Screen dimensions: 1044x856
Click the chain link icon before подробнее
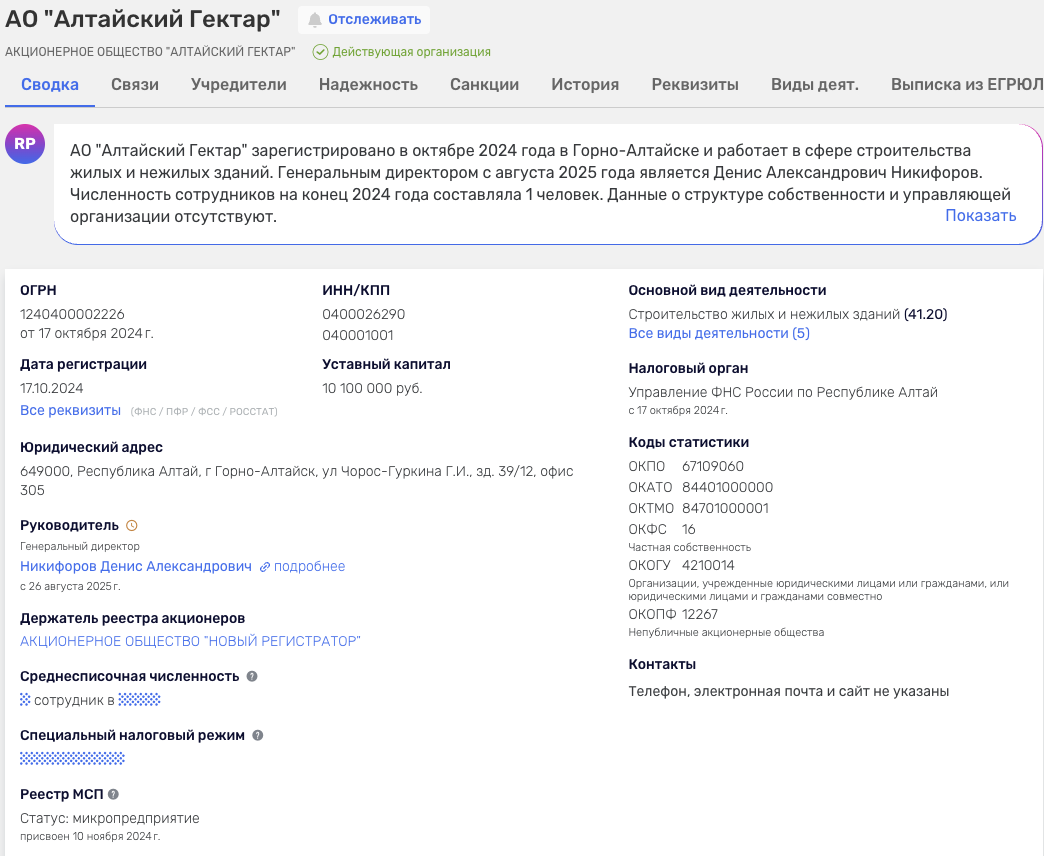click(x=265, y=567)
